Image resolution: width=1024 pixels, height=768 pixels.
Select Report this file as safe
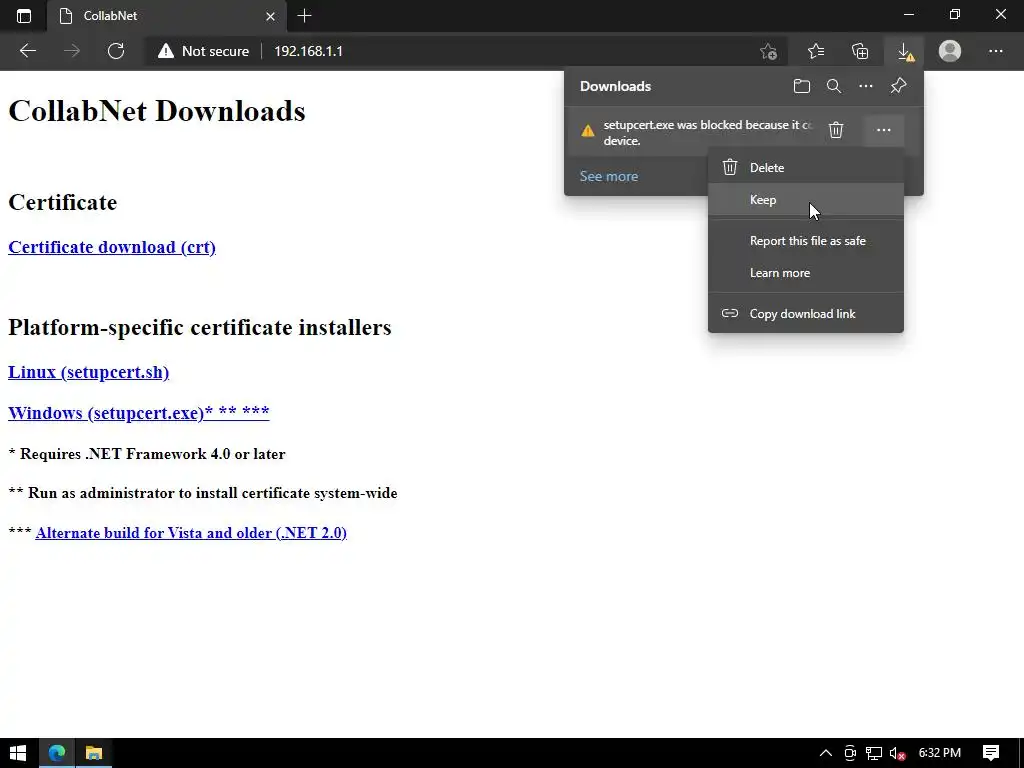pyautogui.click(x=806, y=241)
